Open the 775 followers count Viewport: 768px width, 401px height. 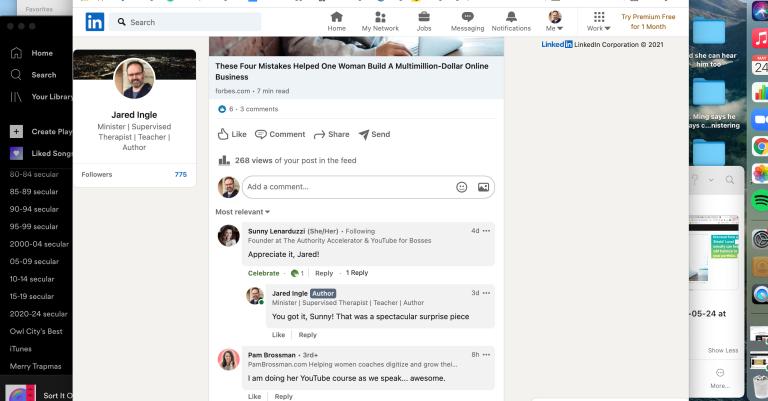181,174
